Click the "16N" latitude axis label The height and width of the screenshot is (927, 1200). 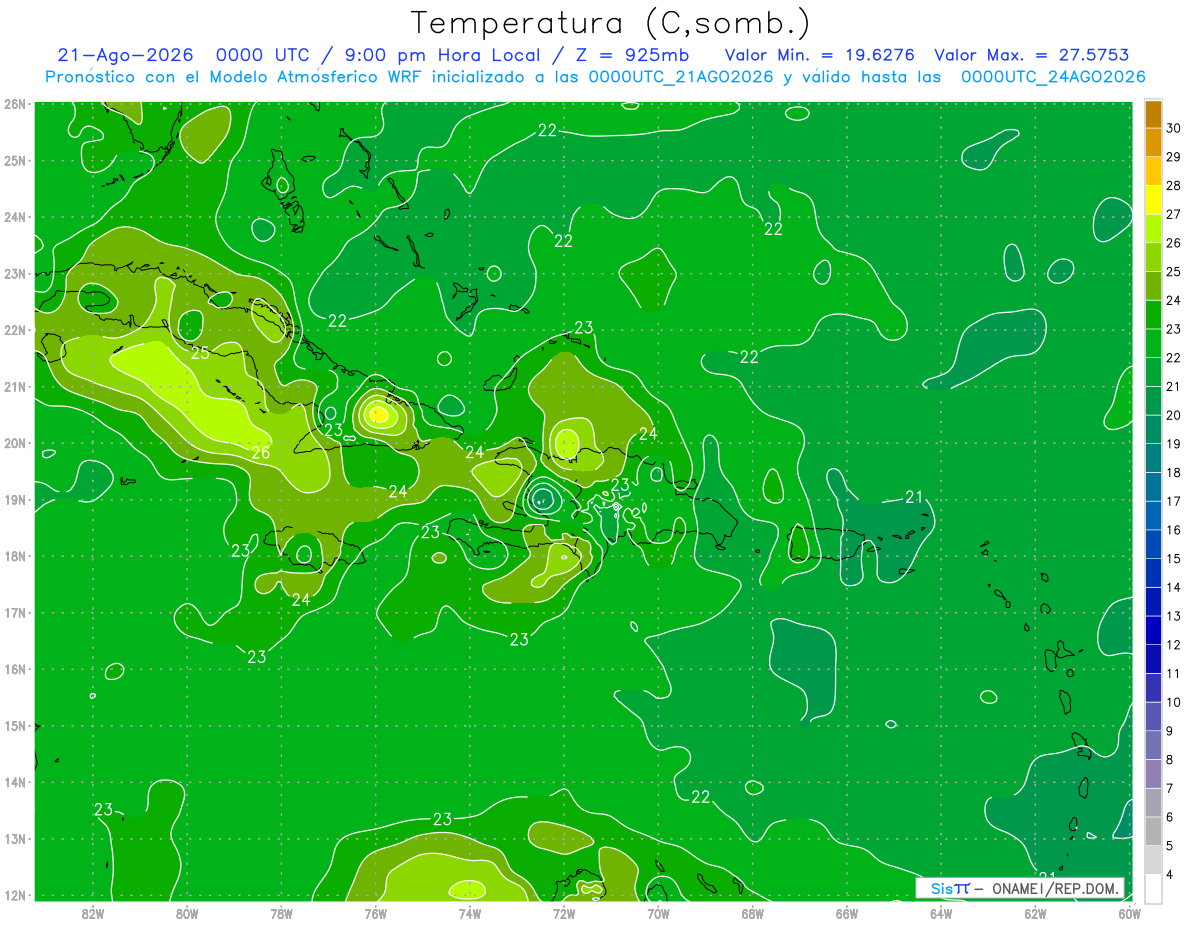[16, 669]
